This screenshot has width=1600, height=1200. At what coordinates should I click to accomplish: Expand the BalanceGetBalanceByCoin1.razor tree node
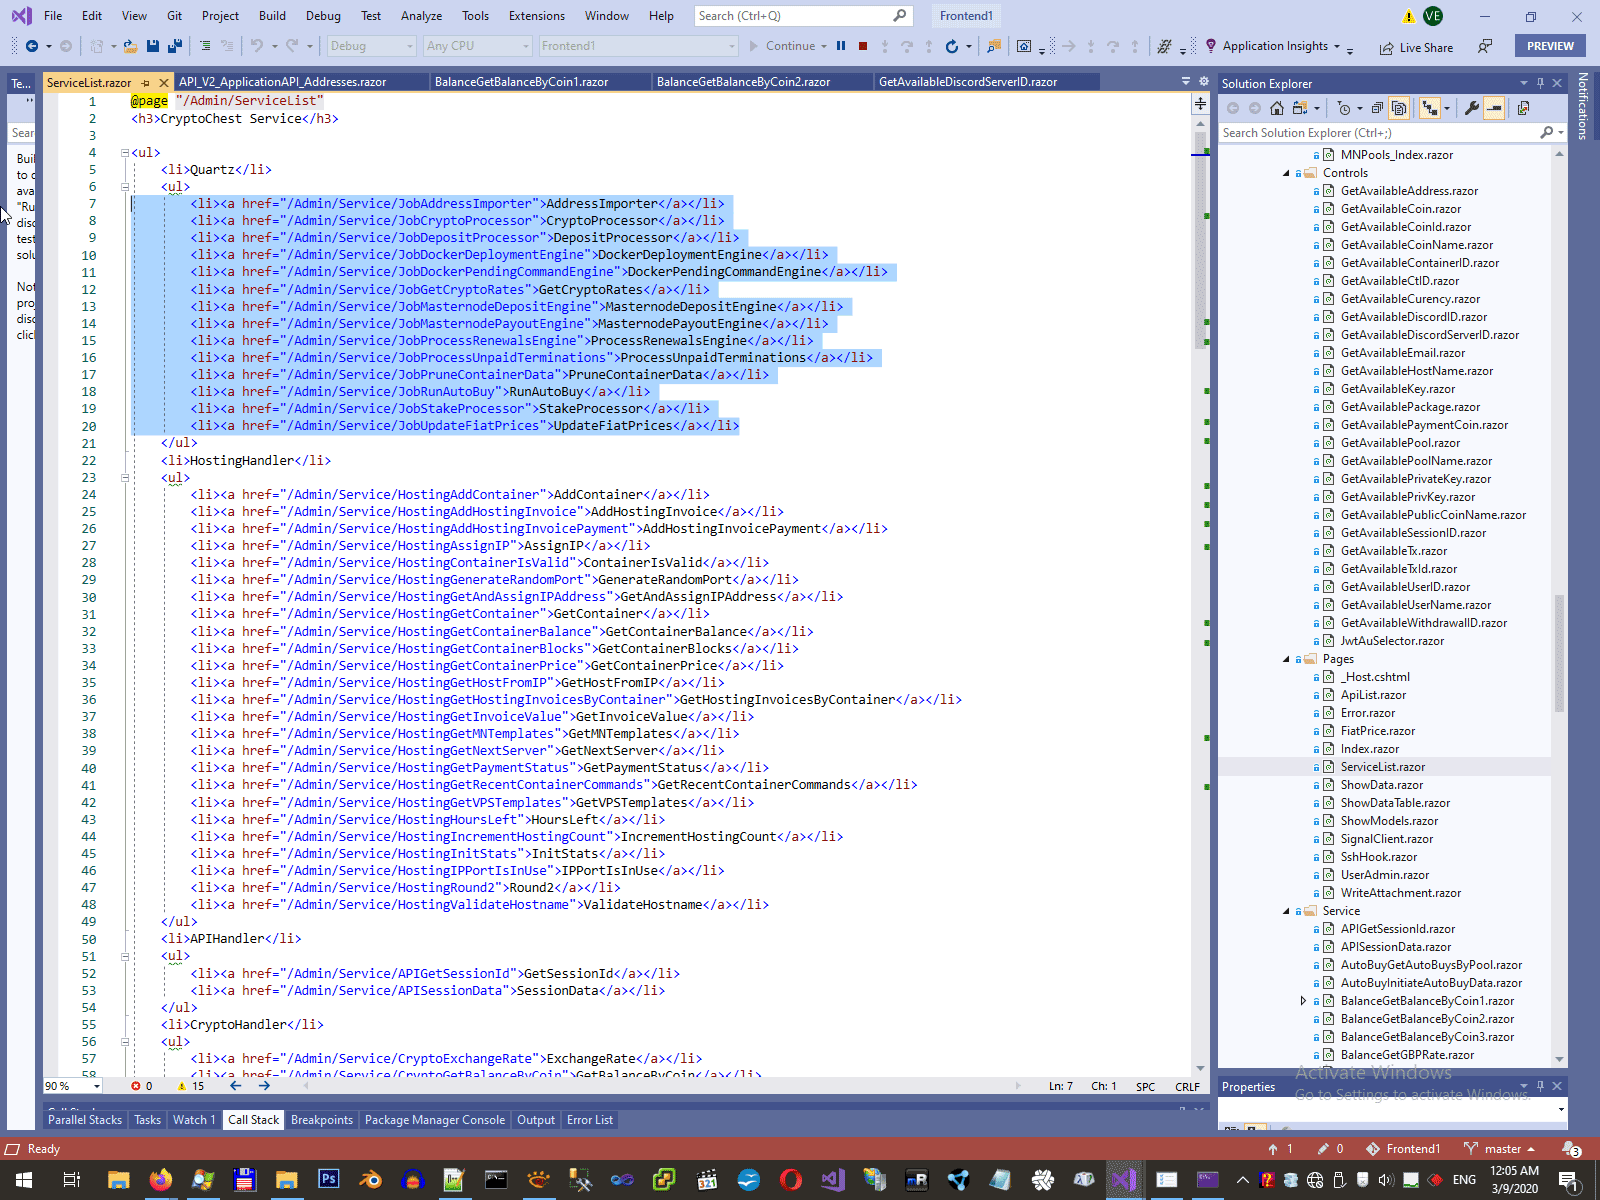pyautogui.click(x=1303, y=1001)
